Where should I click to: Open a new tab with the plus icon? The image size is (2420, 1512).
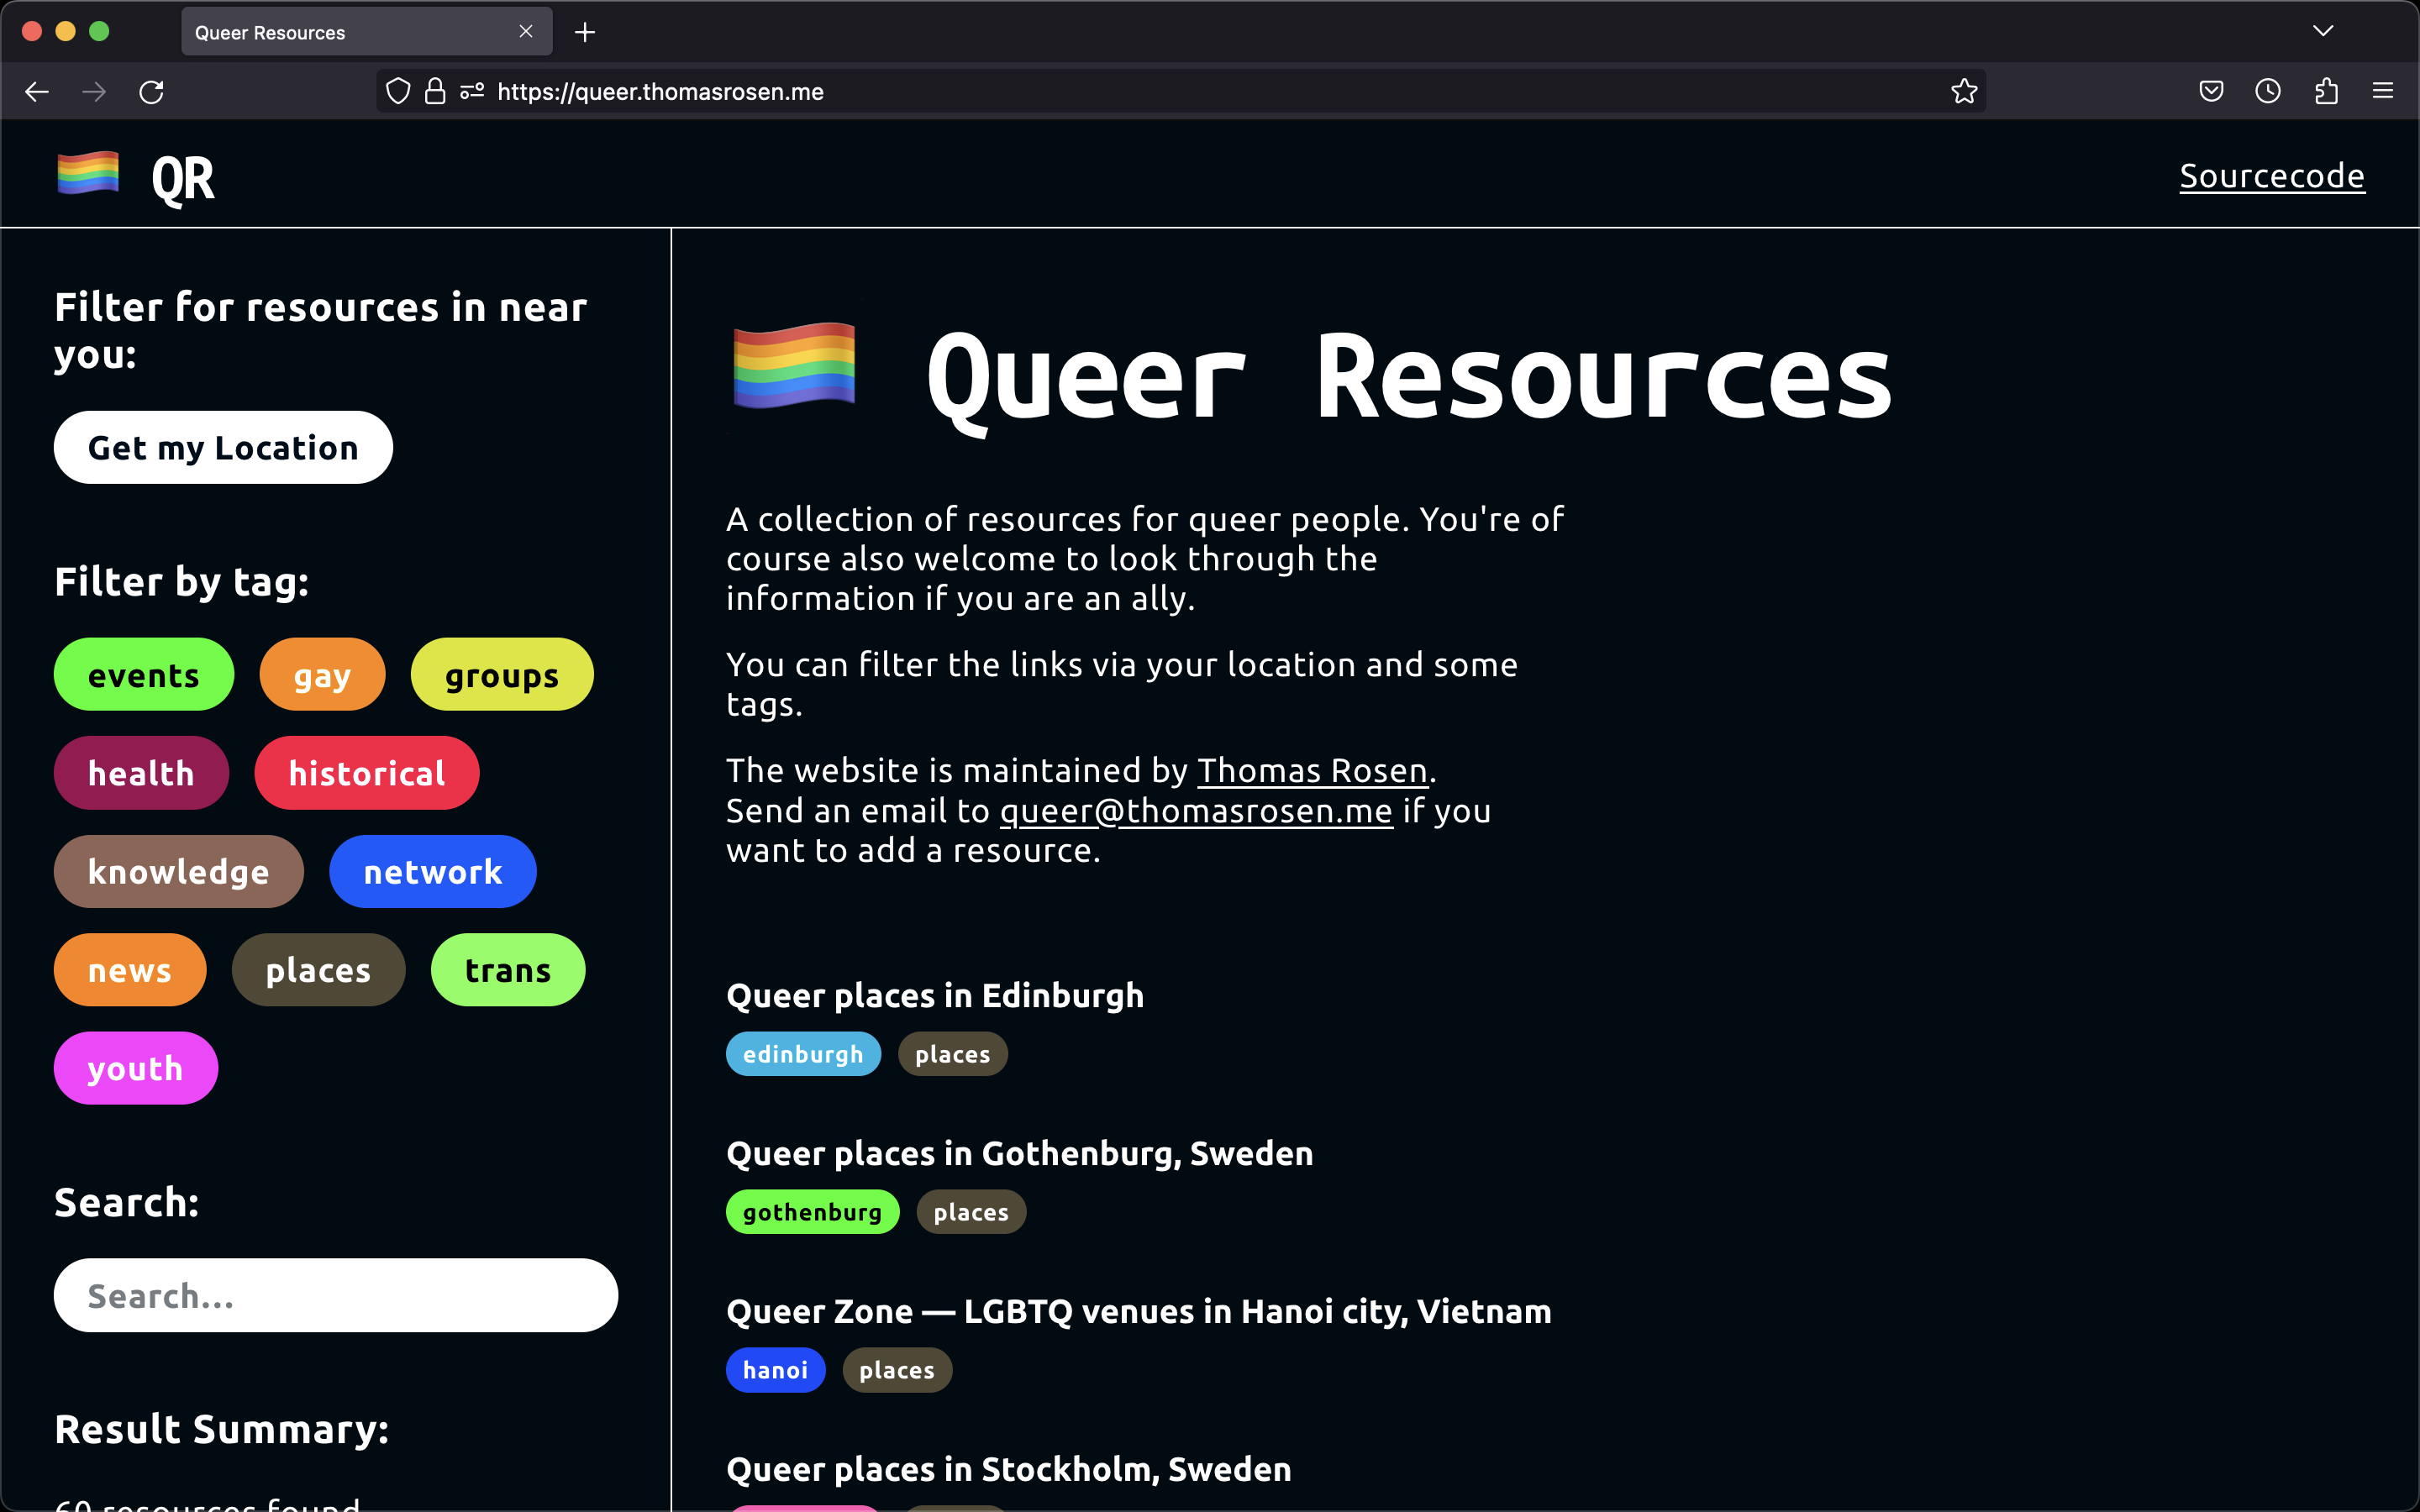[x=585, y=32]
